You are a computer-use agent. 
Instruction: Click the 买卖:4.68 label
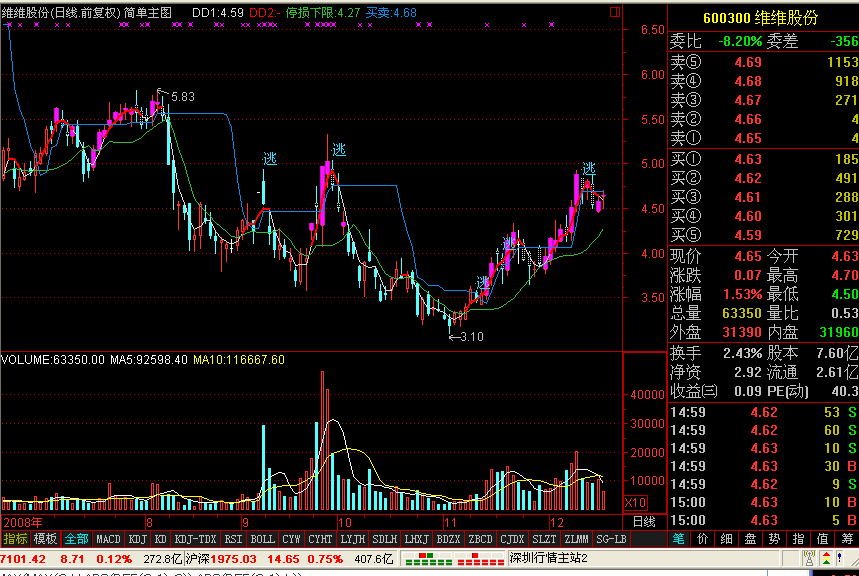(x=391, y=12)
